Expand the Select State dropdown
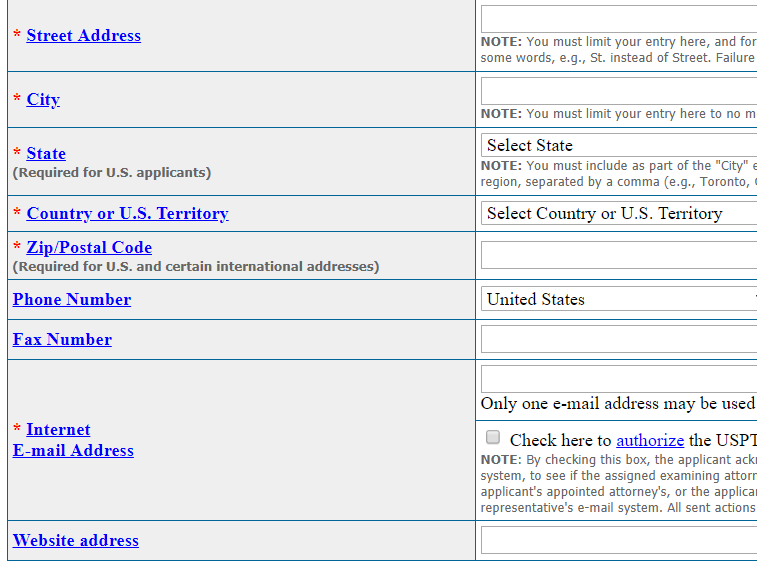This screenshot has height=561, width=757. coord(618,146)
